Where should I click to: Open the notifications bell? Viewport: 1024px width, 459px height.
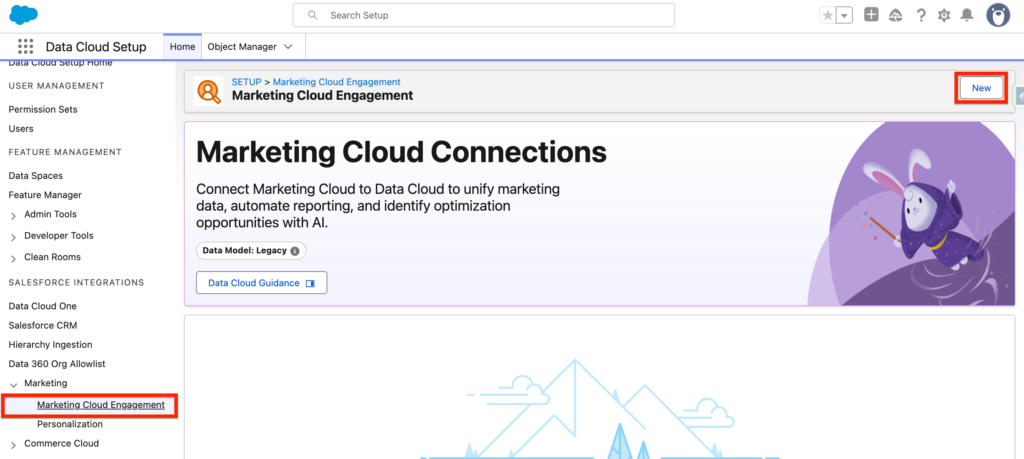pyautogui.click(x=966, y=15)
